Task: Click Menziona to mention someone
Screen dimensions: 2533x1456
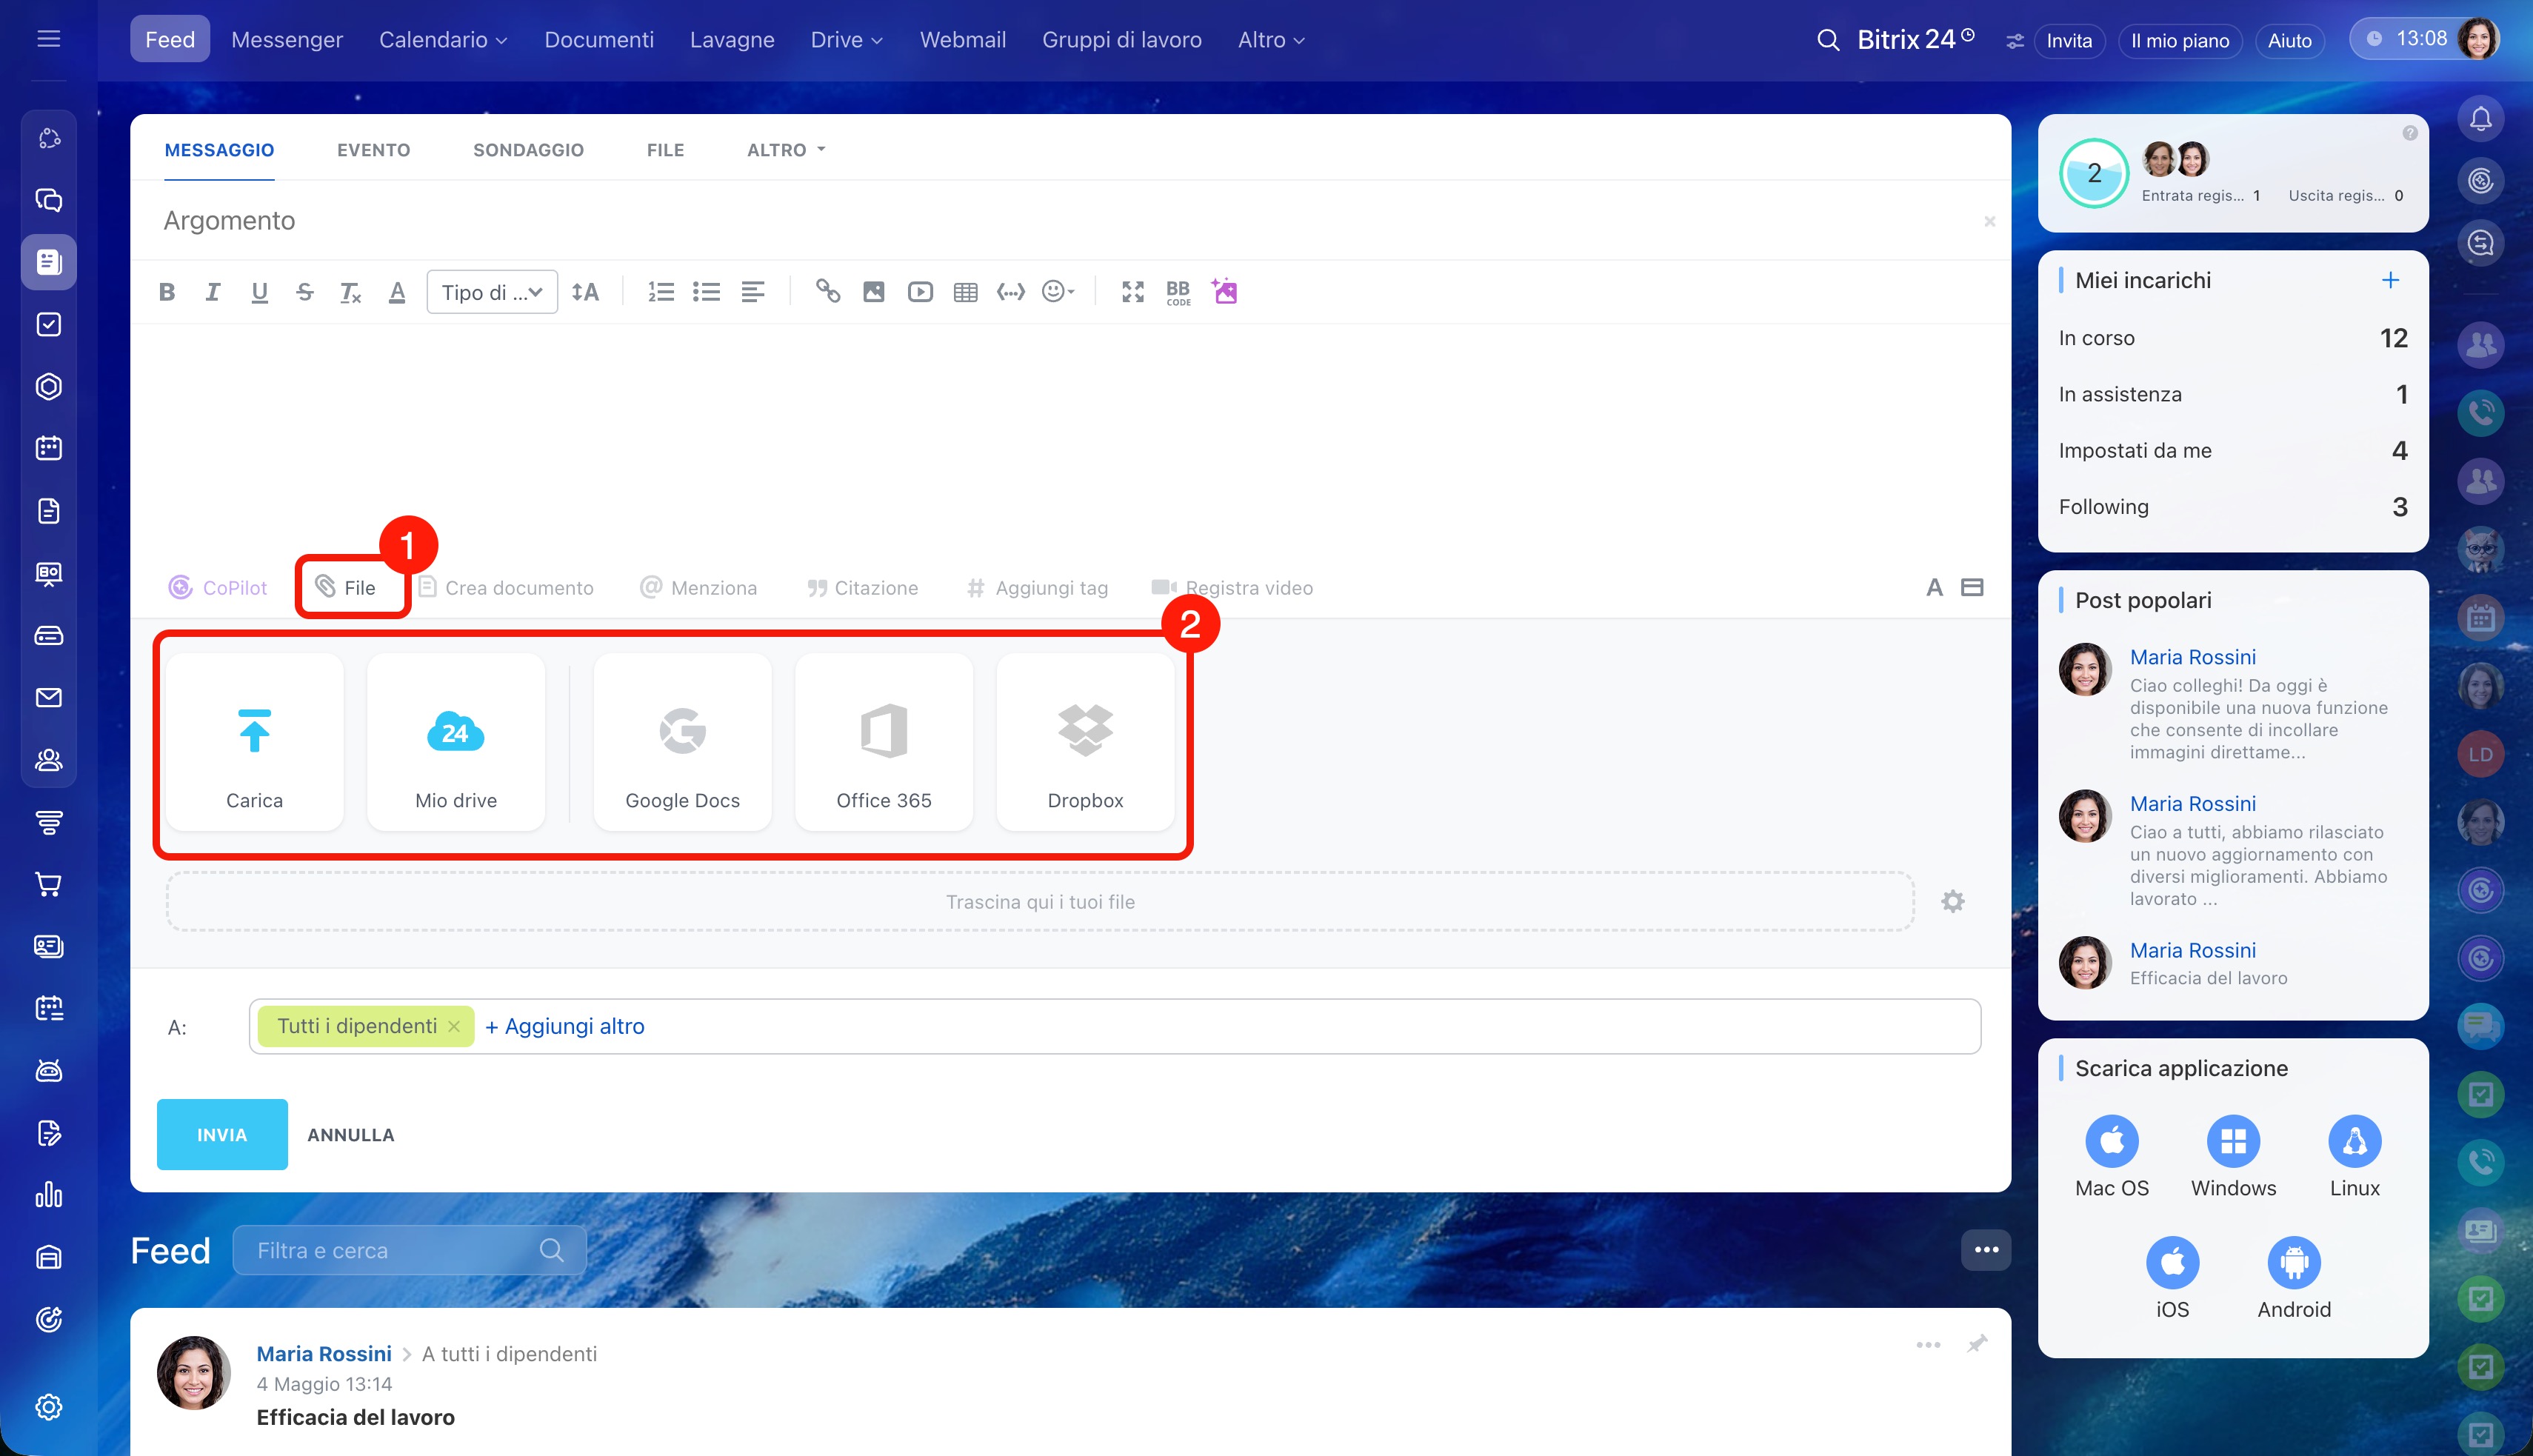Action: pos(698,588)
